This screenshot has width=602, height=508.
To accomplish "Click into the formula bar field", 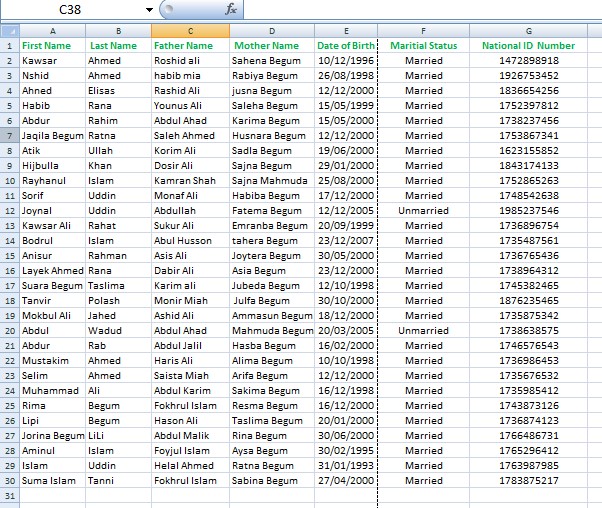I will [420, 9].
